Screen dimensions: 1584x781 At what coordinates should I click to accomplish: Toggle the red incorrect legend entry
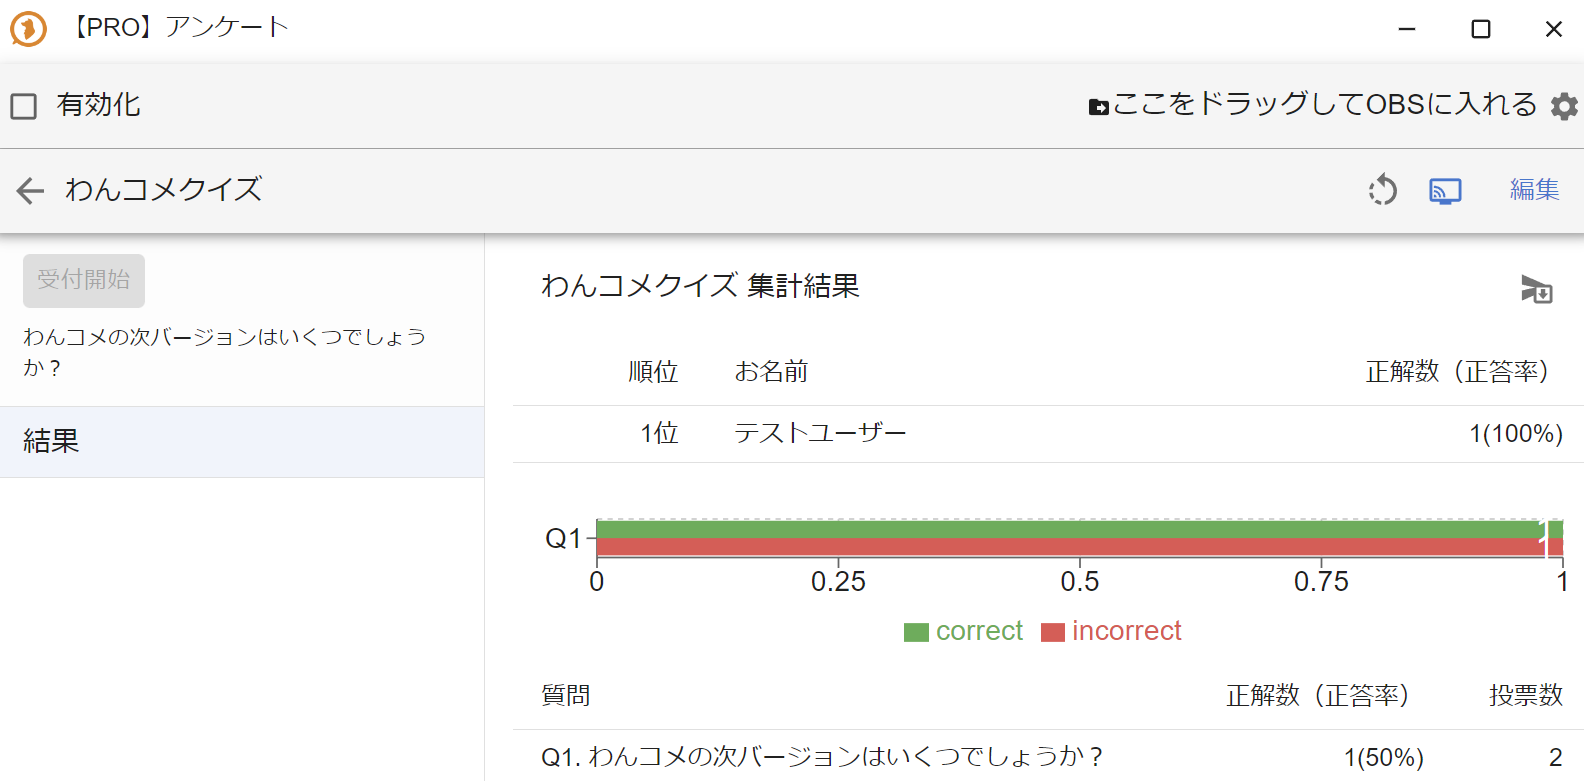[x=1111, y=631]
